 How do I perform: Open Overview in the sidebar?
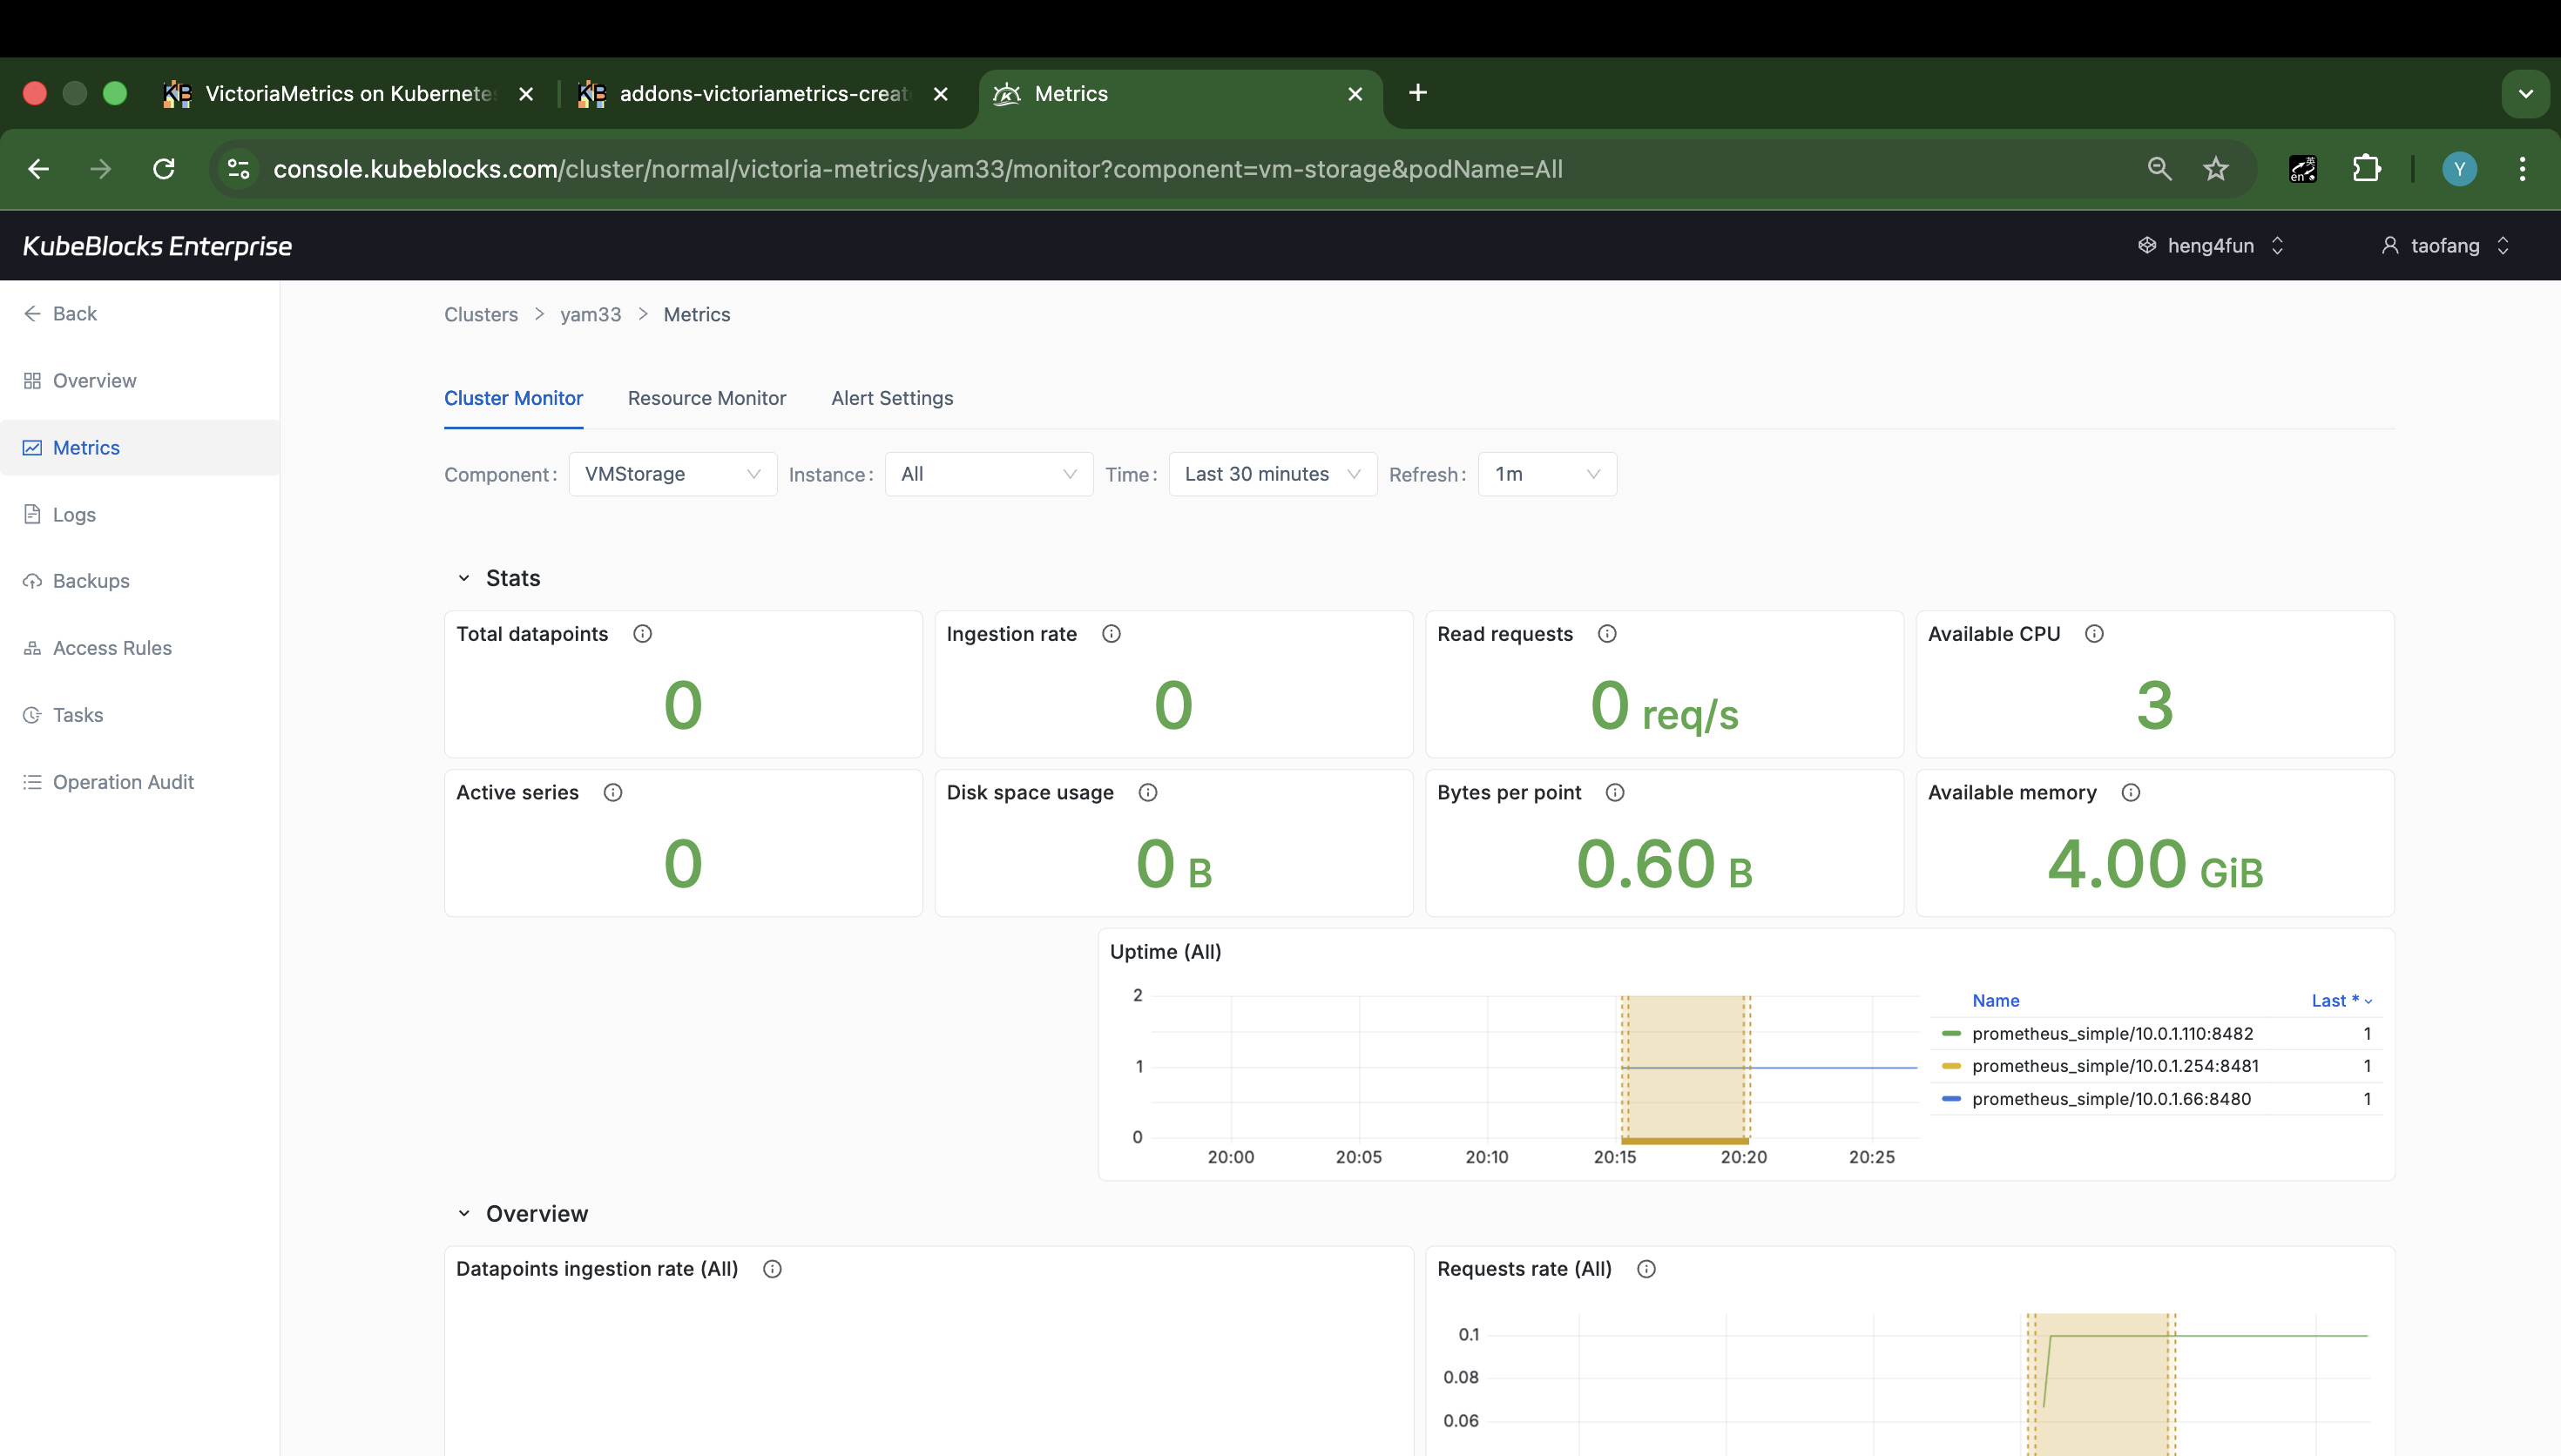(x=140, y=381)
